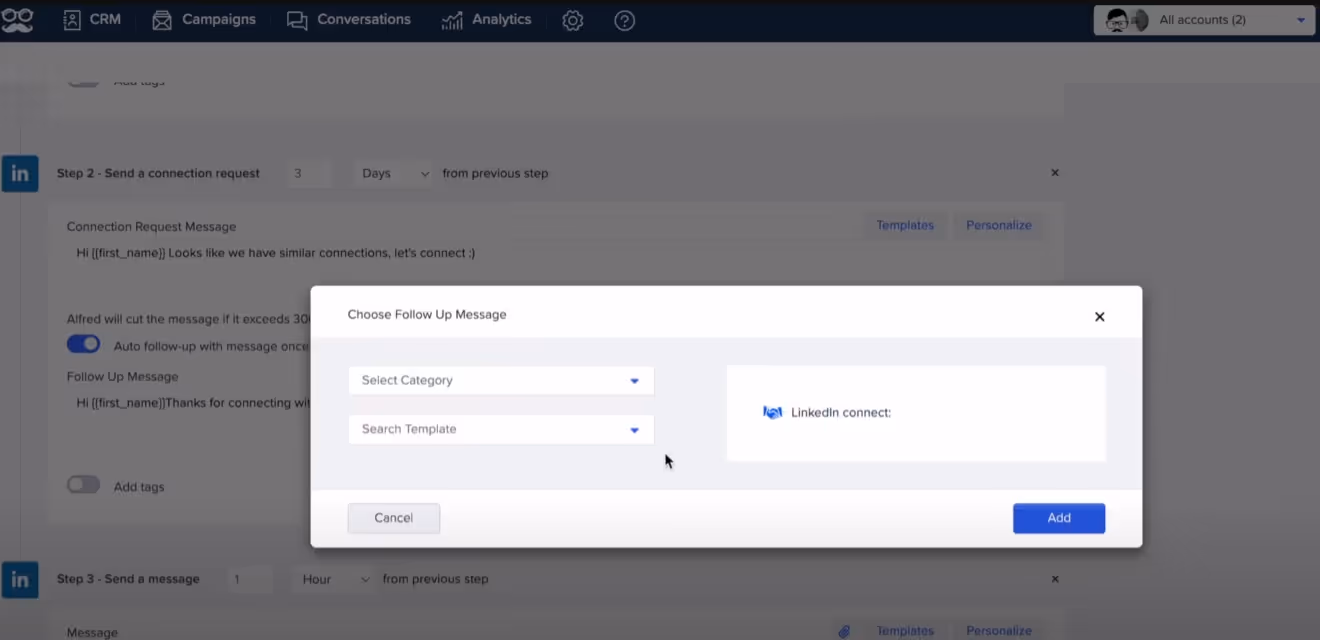Viewport: 1320px width, 640px height.
Task: Click the CRM icon in top navigation
Action: [70, 18]
